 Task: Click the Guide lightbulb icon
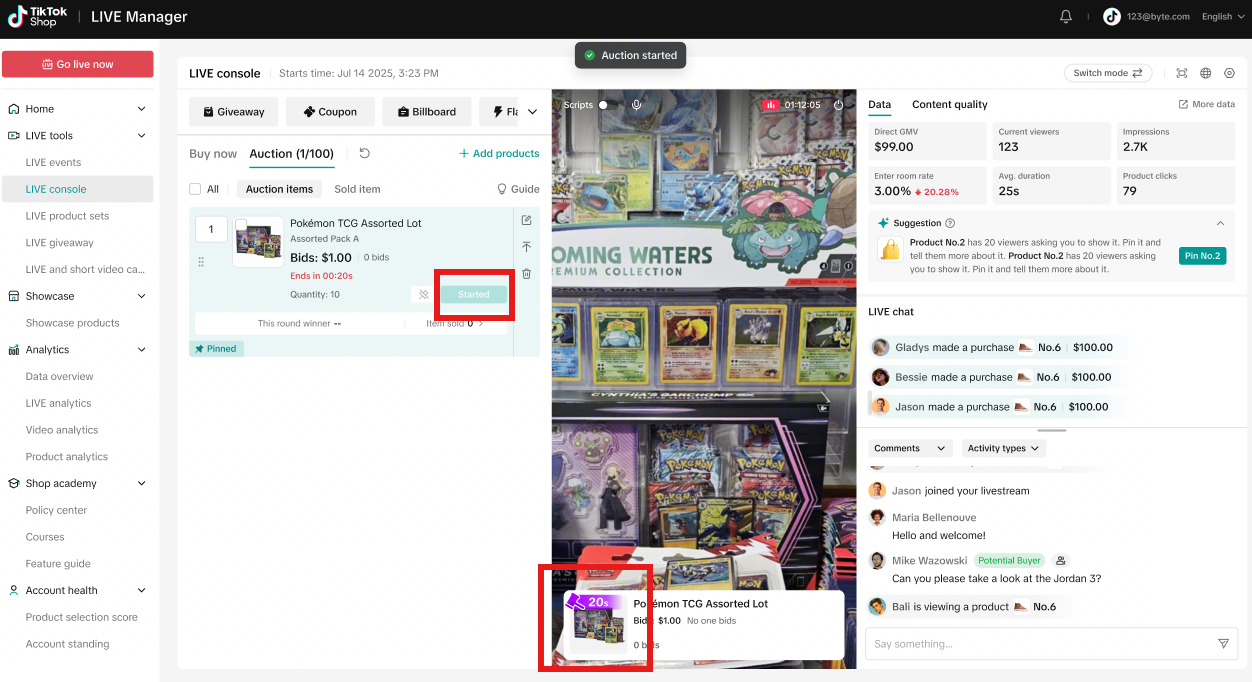502,189
